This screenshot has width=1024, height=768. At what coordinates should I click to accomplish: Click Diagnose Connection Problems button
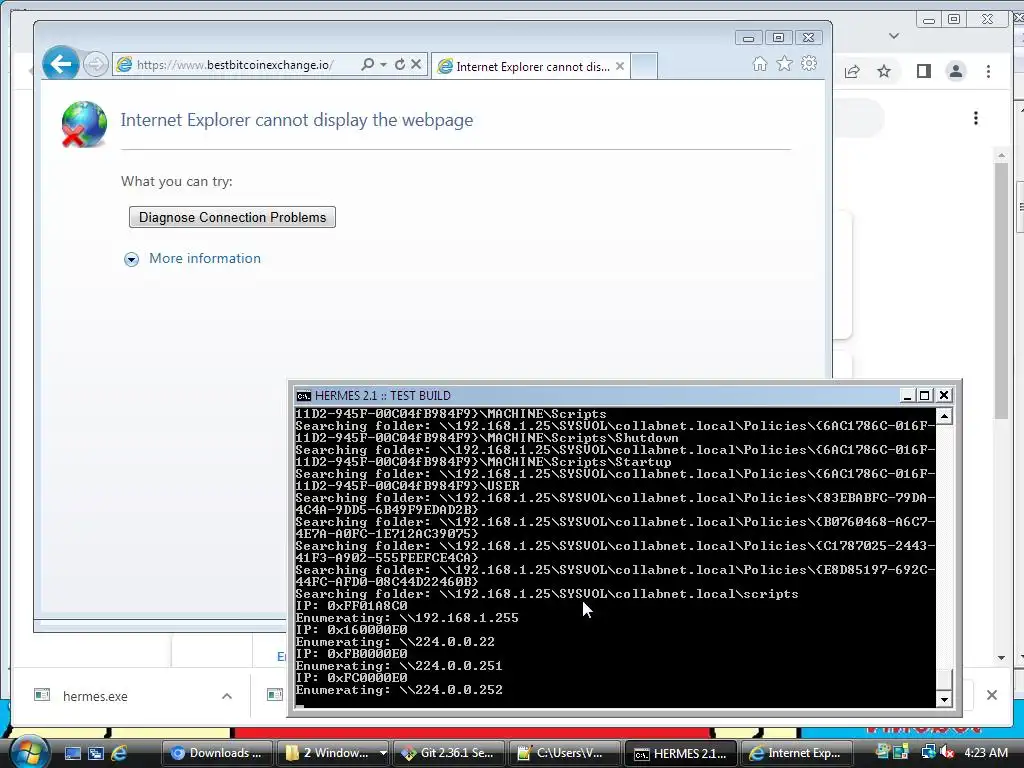pyautogui.click(x=232, y=217)
